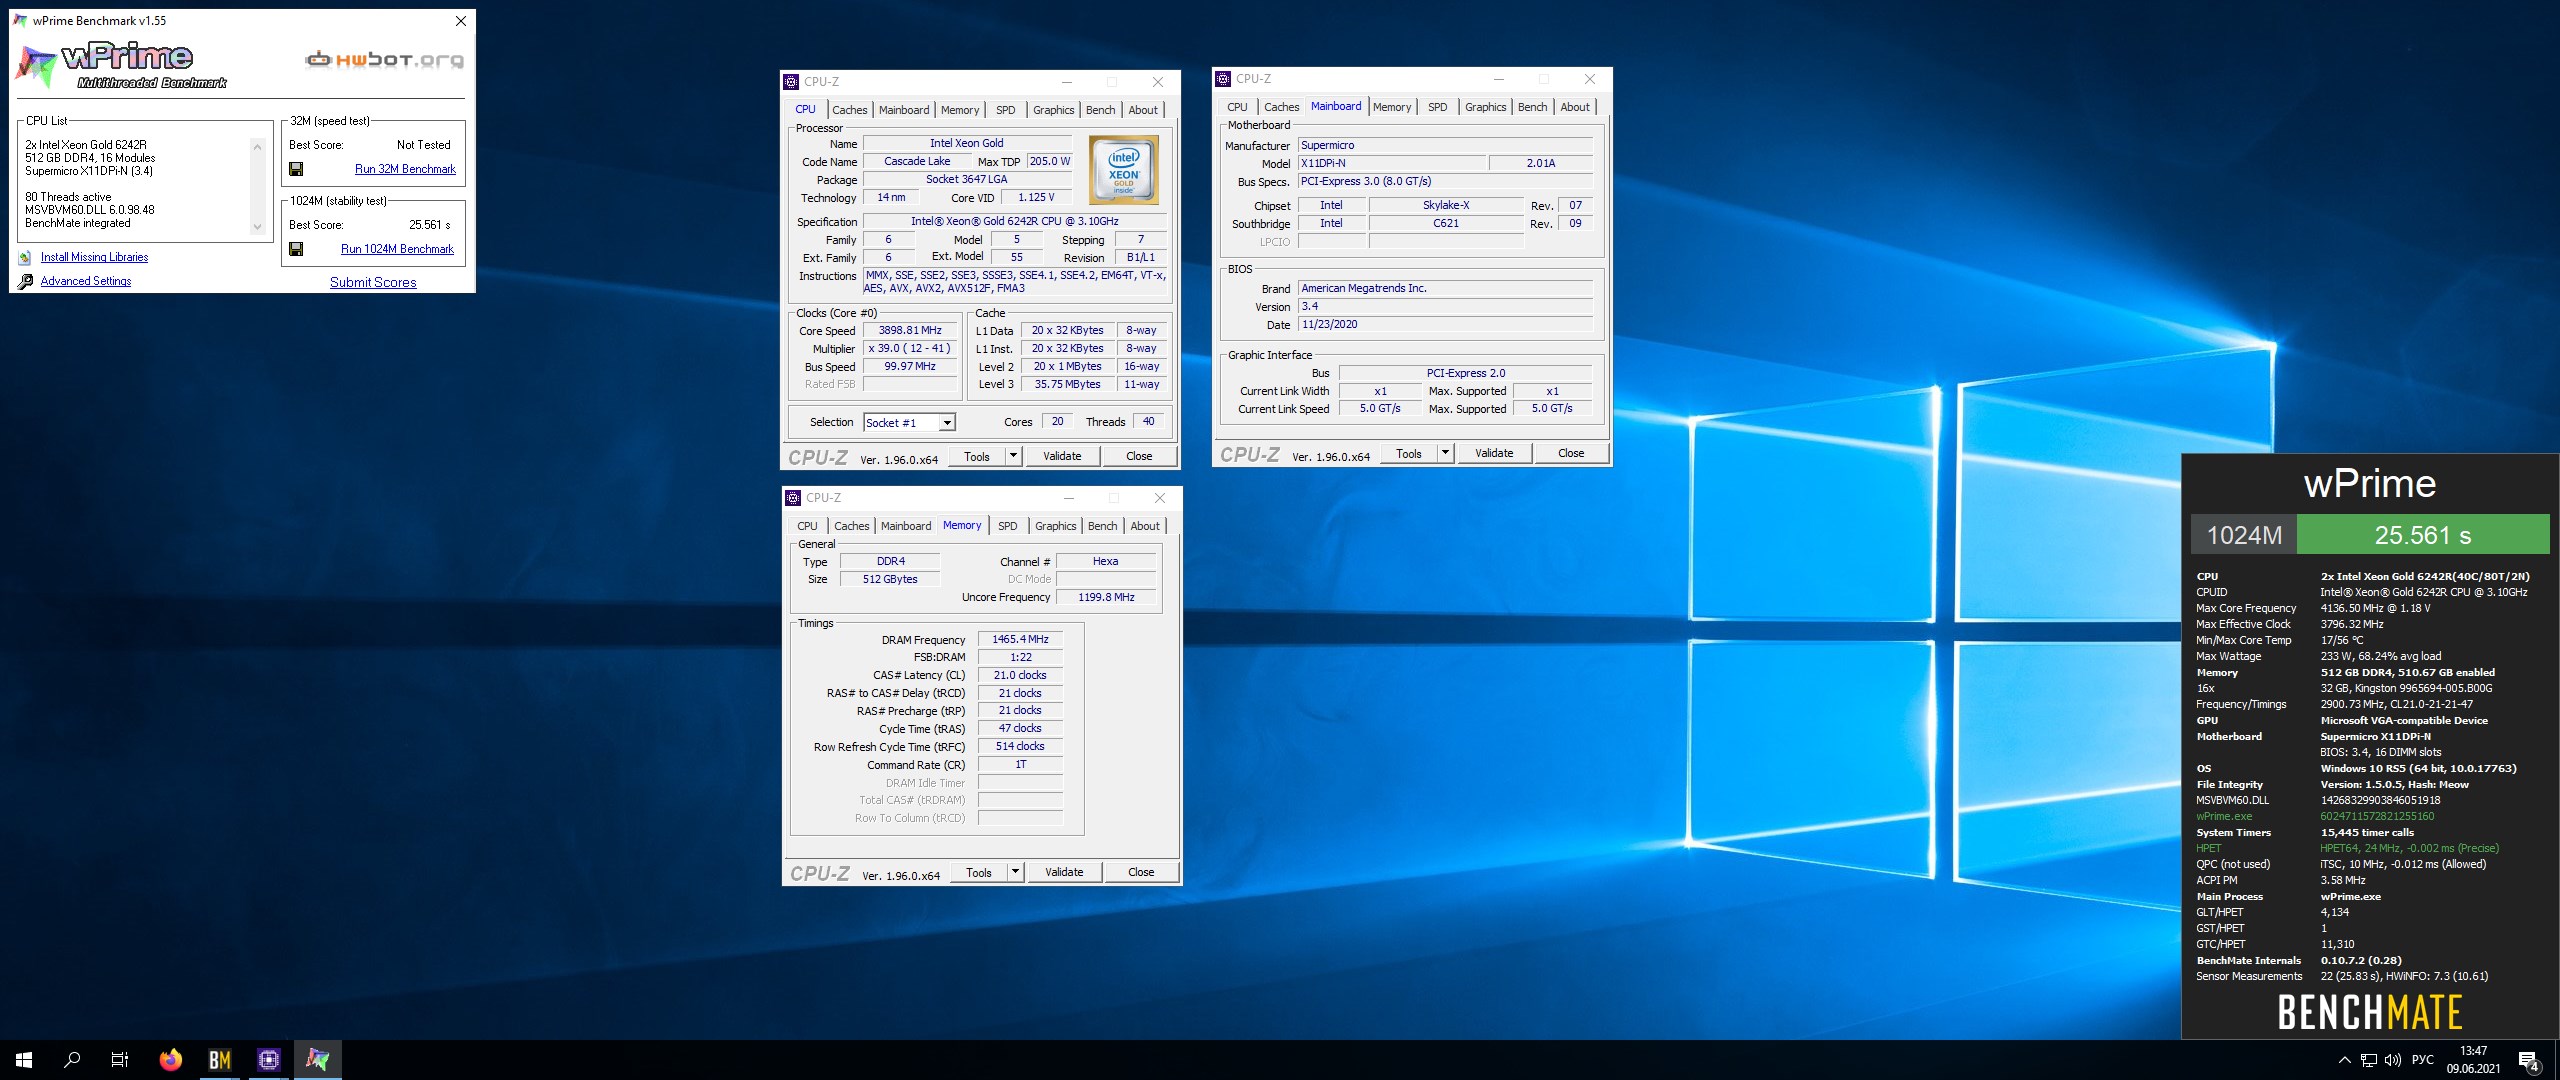Screen dimensions: 2560x1080
Task: Click BIOS date 11/23/2020 field
Action: point(1444,324)
